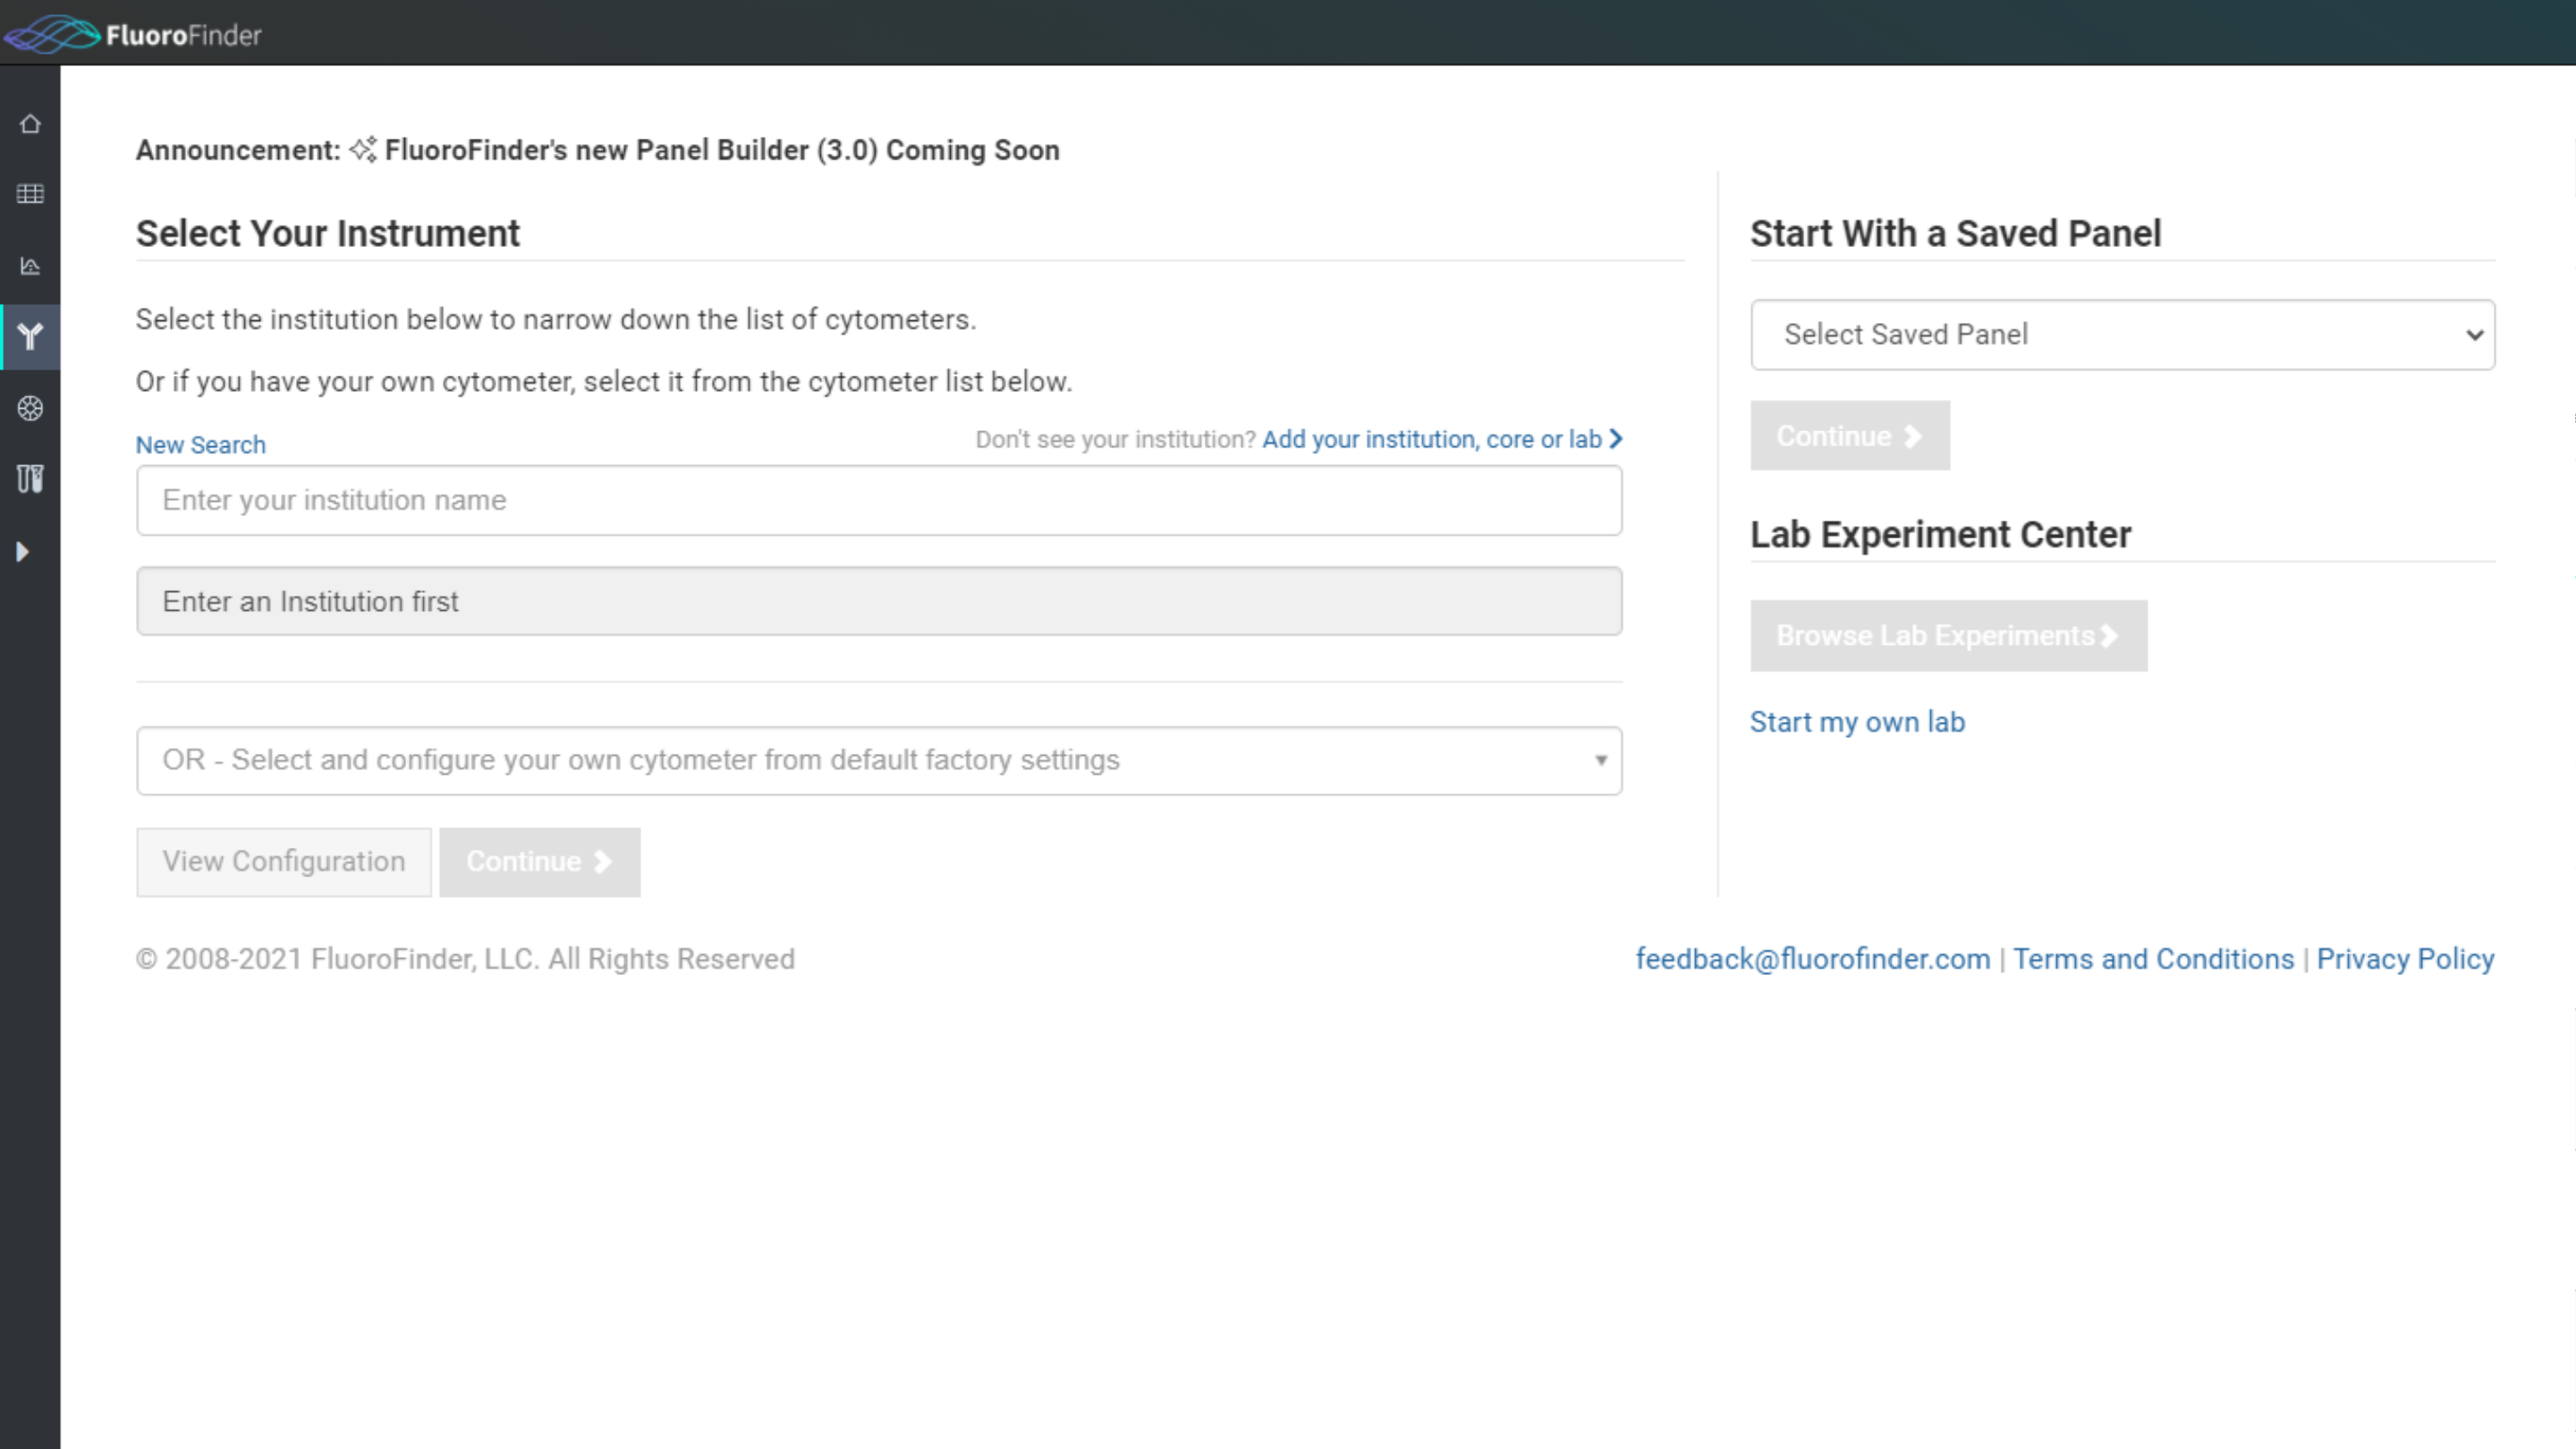Click Browse Lab Experiments button
The image size is (2576, 1449).
tap(1947, 636)
